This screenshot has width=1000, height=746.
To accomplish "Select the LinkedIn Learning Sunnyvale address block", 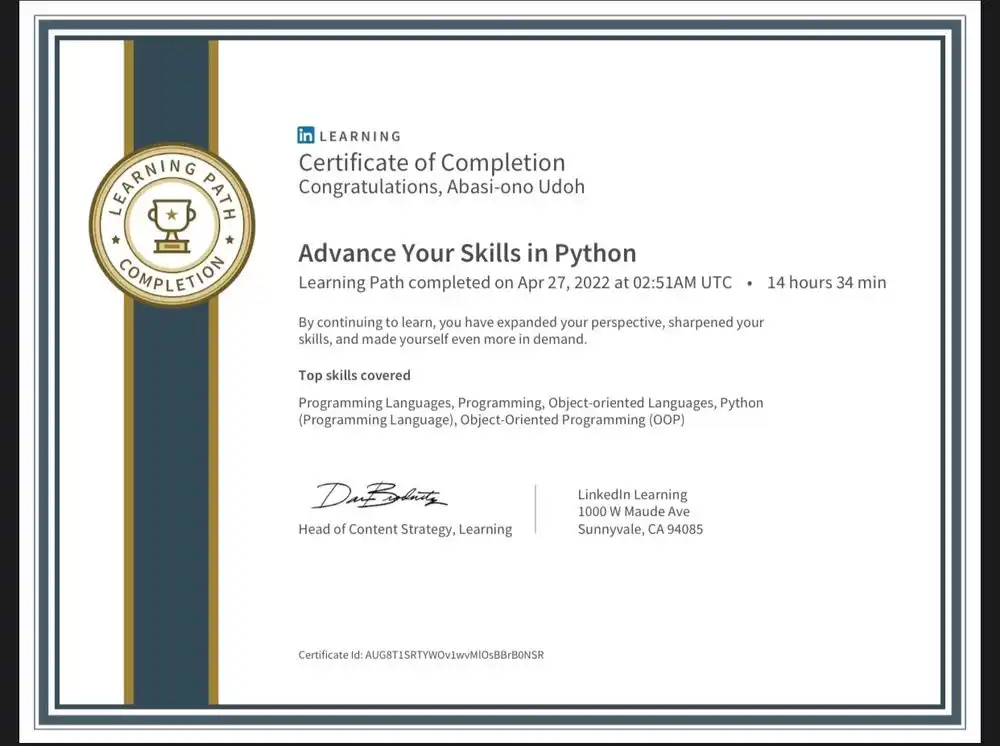I will (x=640, y=511).
